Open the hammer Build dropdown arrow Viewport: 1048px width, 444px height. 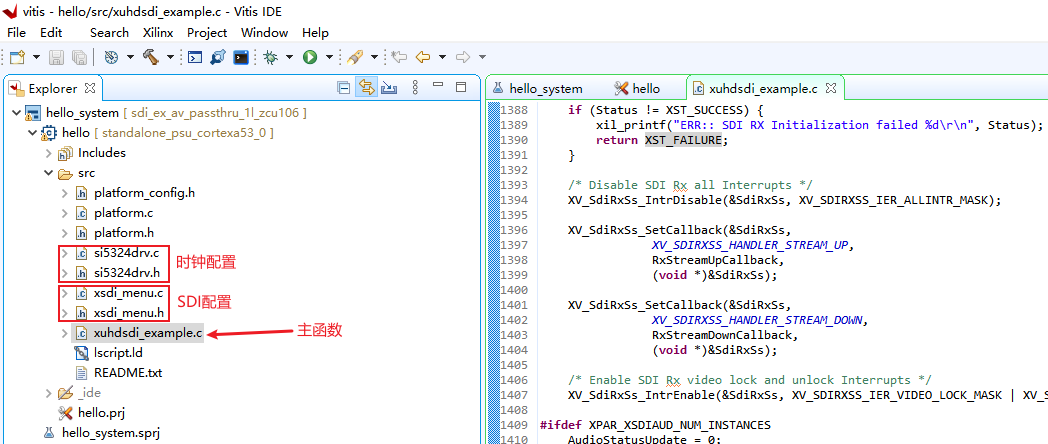tap(170, 58)
